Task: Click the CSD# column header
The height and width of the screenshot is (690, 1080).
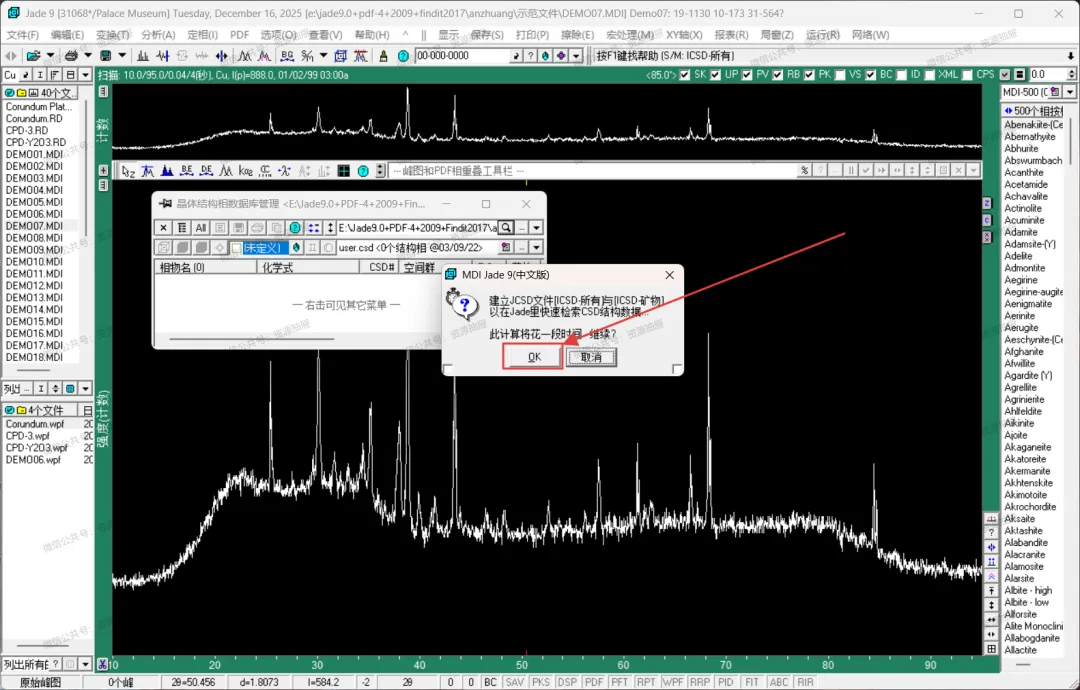Action: tap(380, 267)
